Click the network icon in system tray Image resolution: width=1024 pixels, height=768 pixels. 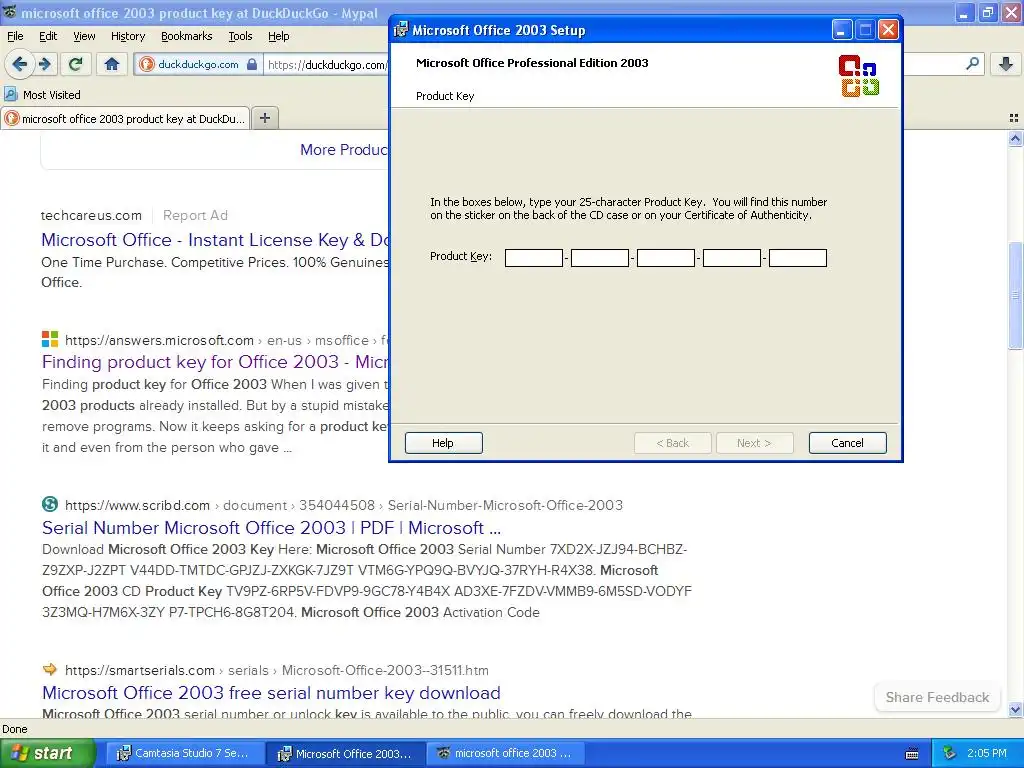coord(950,754)
